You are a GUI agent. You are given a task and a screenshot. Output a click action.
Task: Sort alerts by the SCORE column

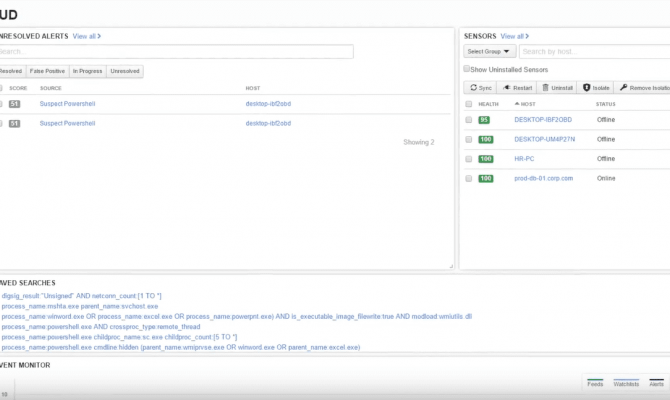pyautogui.click(x=18, y=88)
